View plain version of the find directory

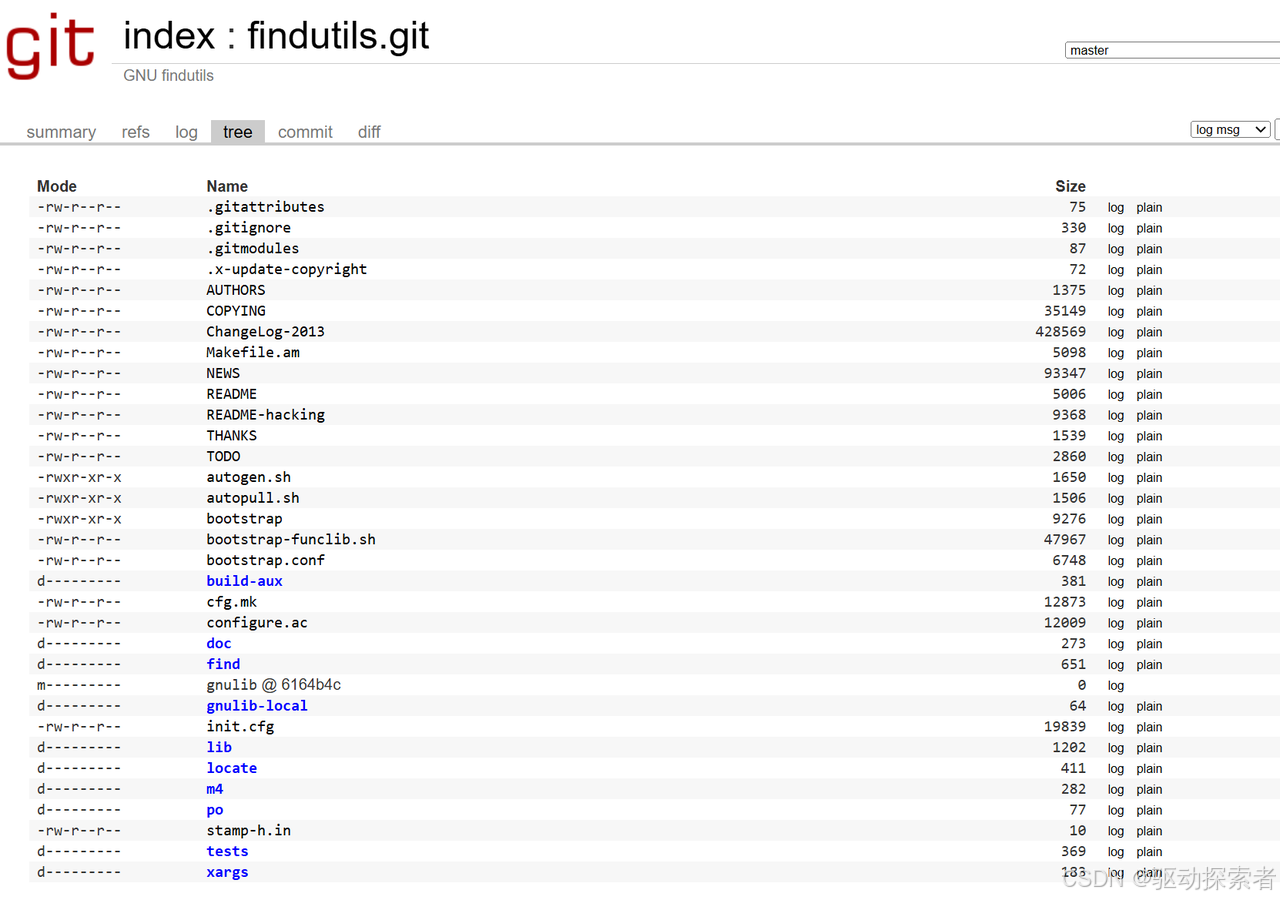1149,665
